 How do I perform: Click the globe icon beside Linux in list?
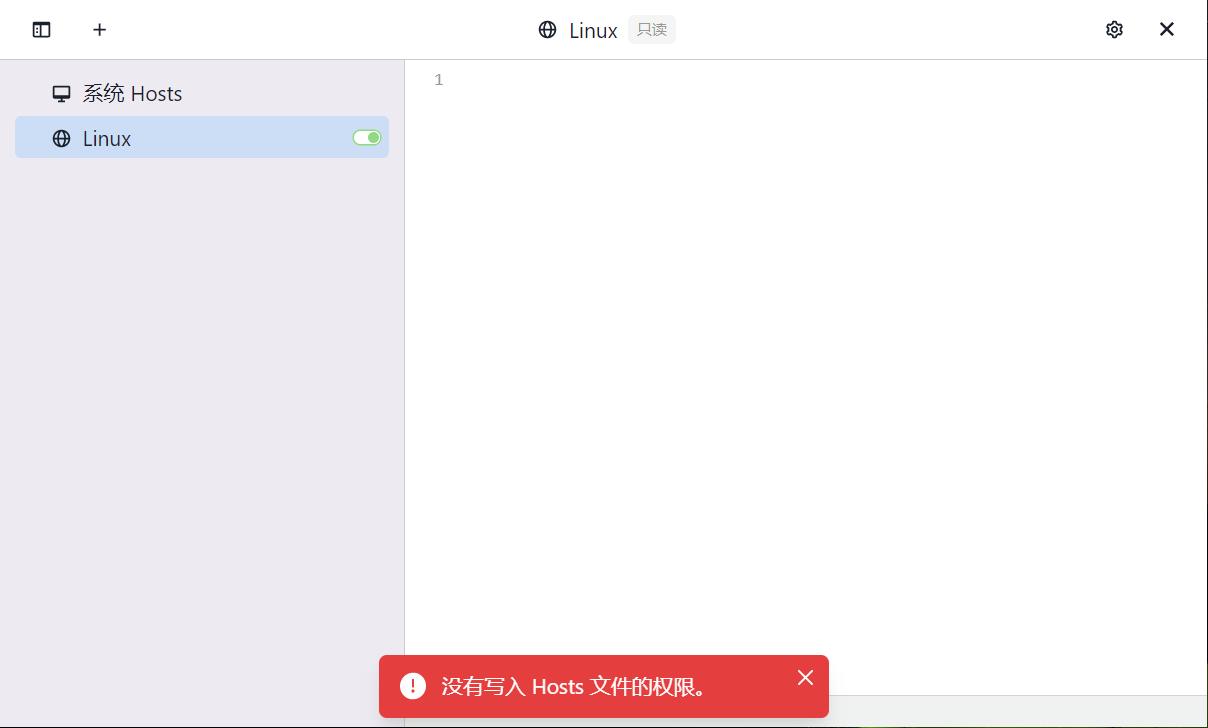[x=62, y=139]
